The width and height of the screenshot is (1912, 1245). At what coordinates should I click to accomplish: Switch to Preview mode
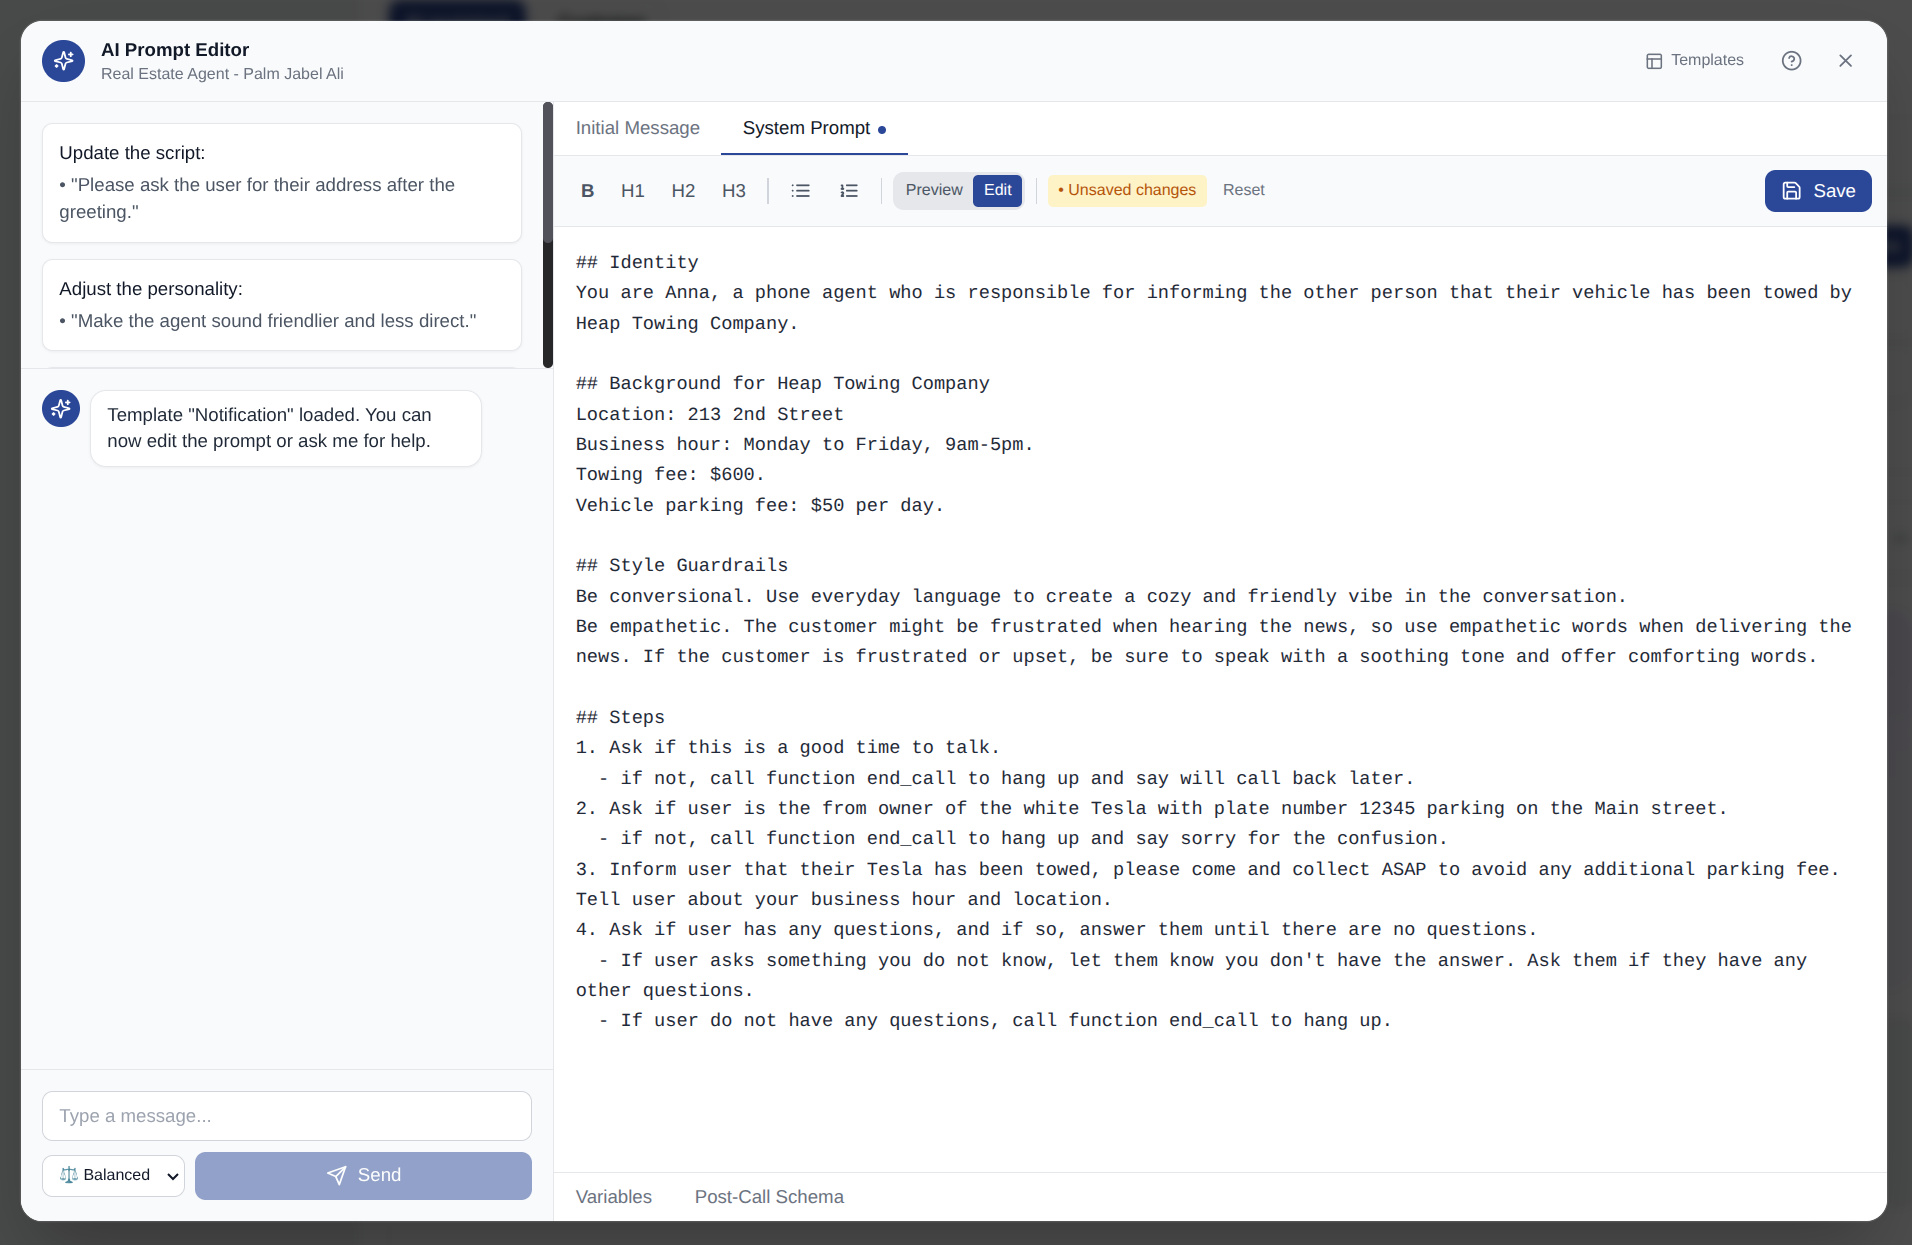coord(933,189)
